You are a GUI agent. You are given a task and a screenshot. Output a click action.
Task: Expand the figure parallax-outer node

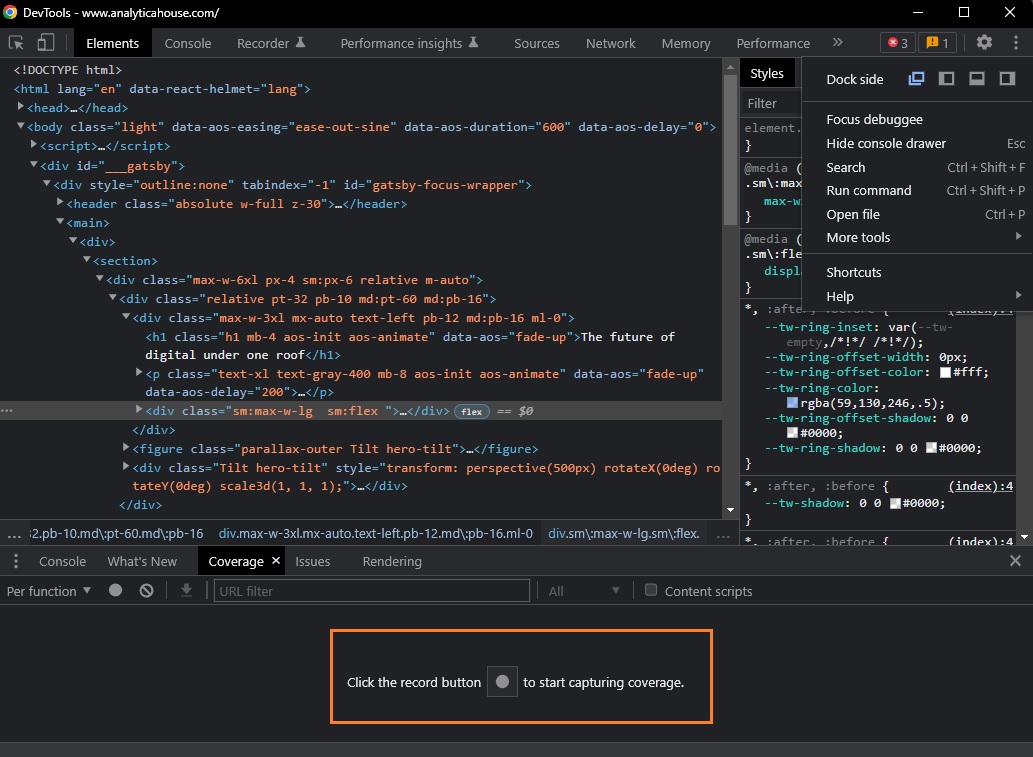click(126, 447)
